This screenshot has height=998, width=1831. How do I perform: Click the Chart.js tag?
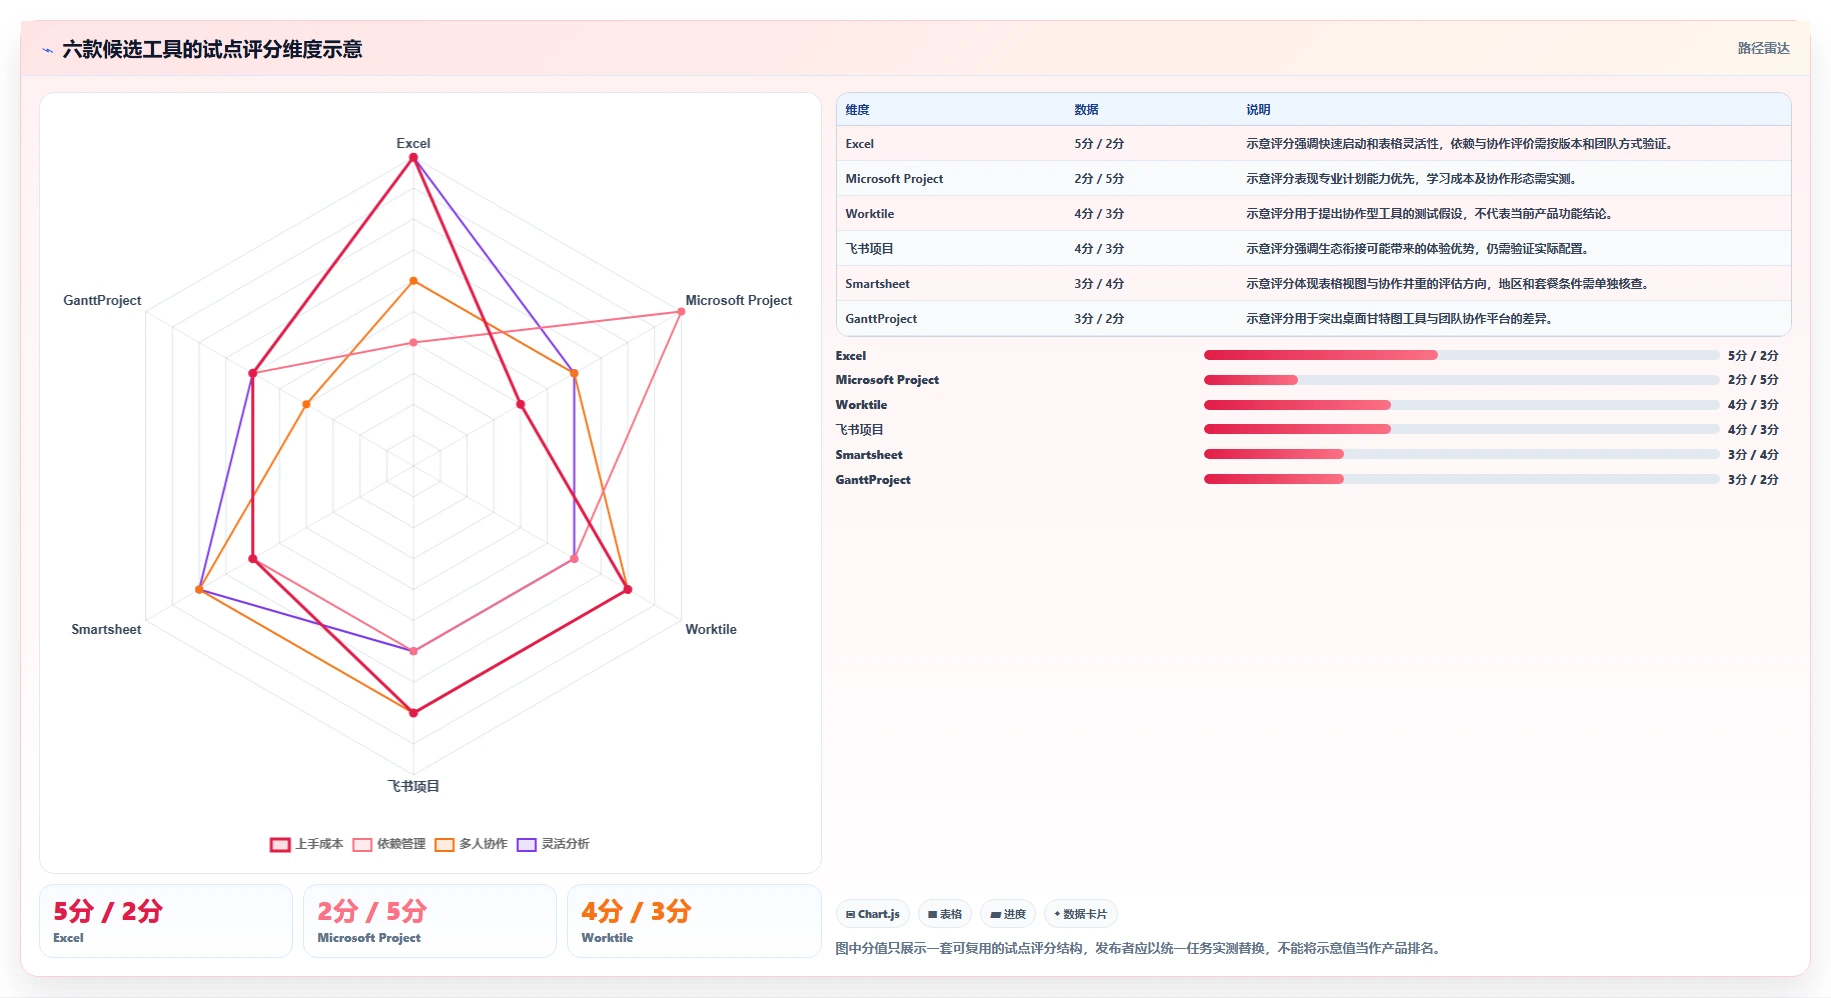(873, 914)
